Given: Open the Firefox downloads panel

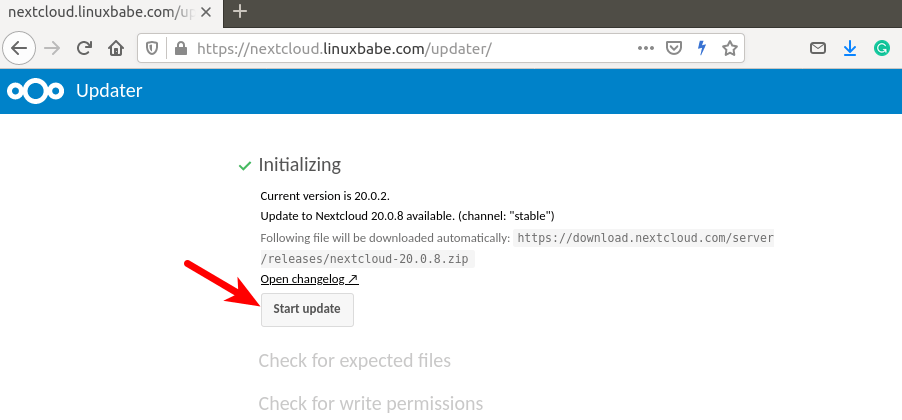Looking at the screenshot, I should point(850,48).
